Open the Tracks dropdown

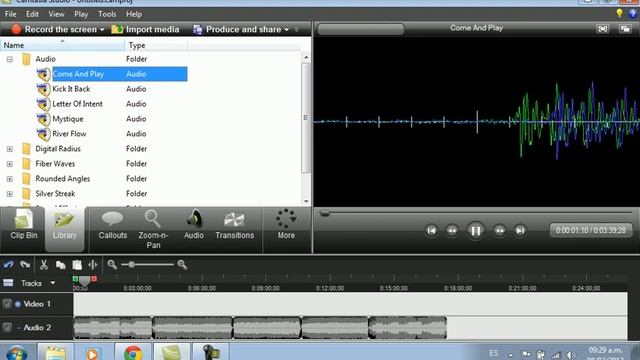53,283
